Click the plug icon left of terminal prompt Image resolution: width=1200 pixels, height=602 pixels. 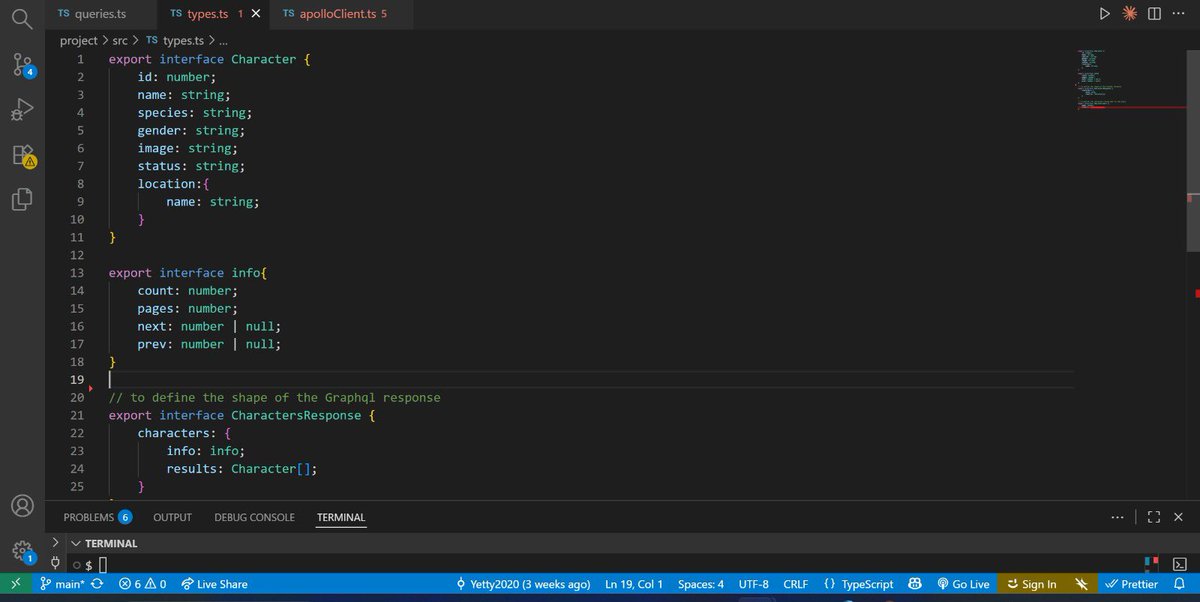(x=54, y=565)
